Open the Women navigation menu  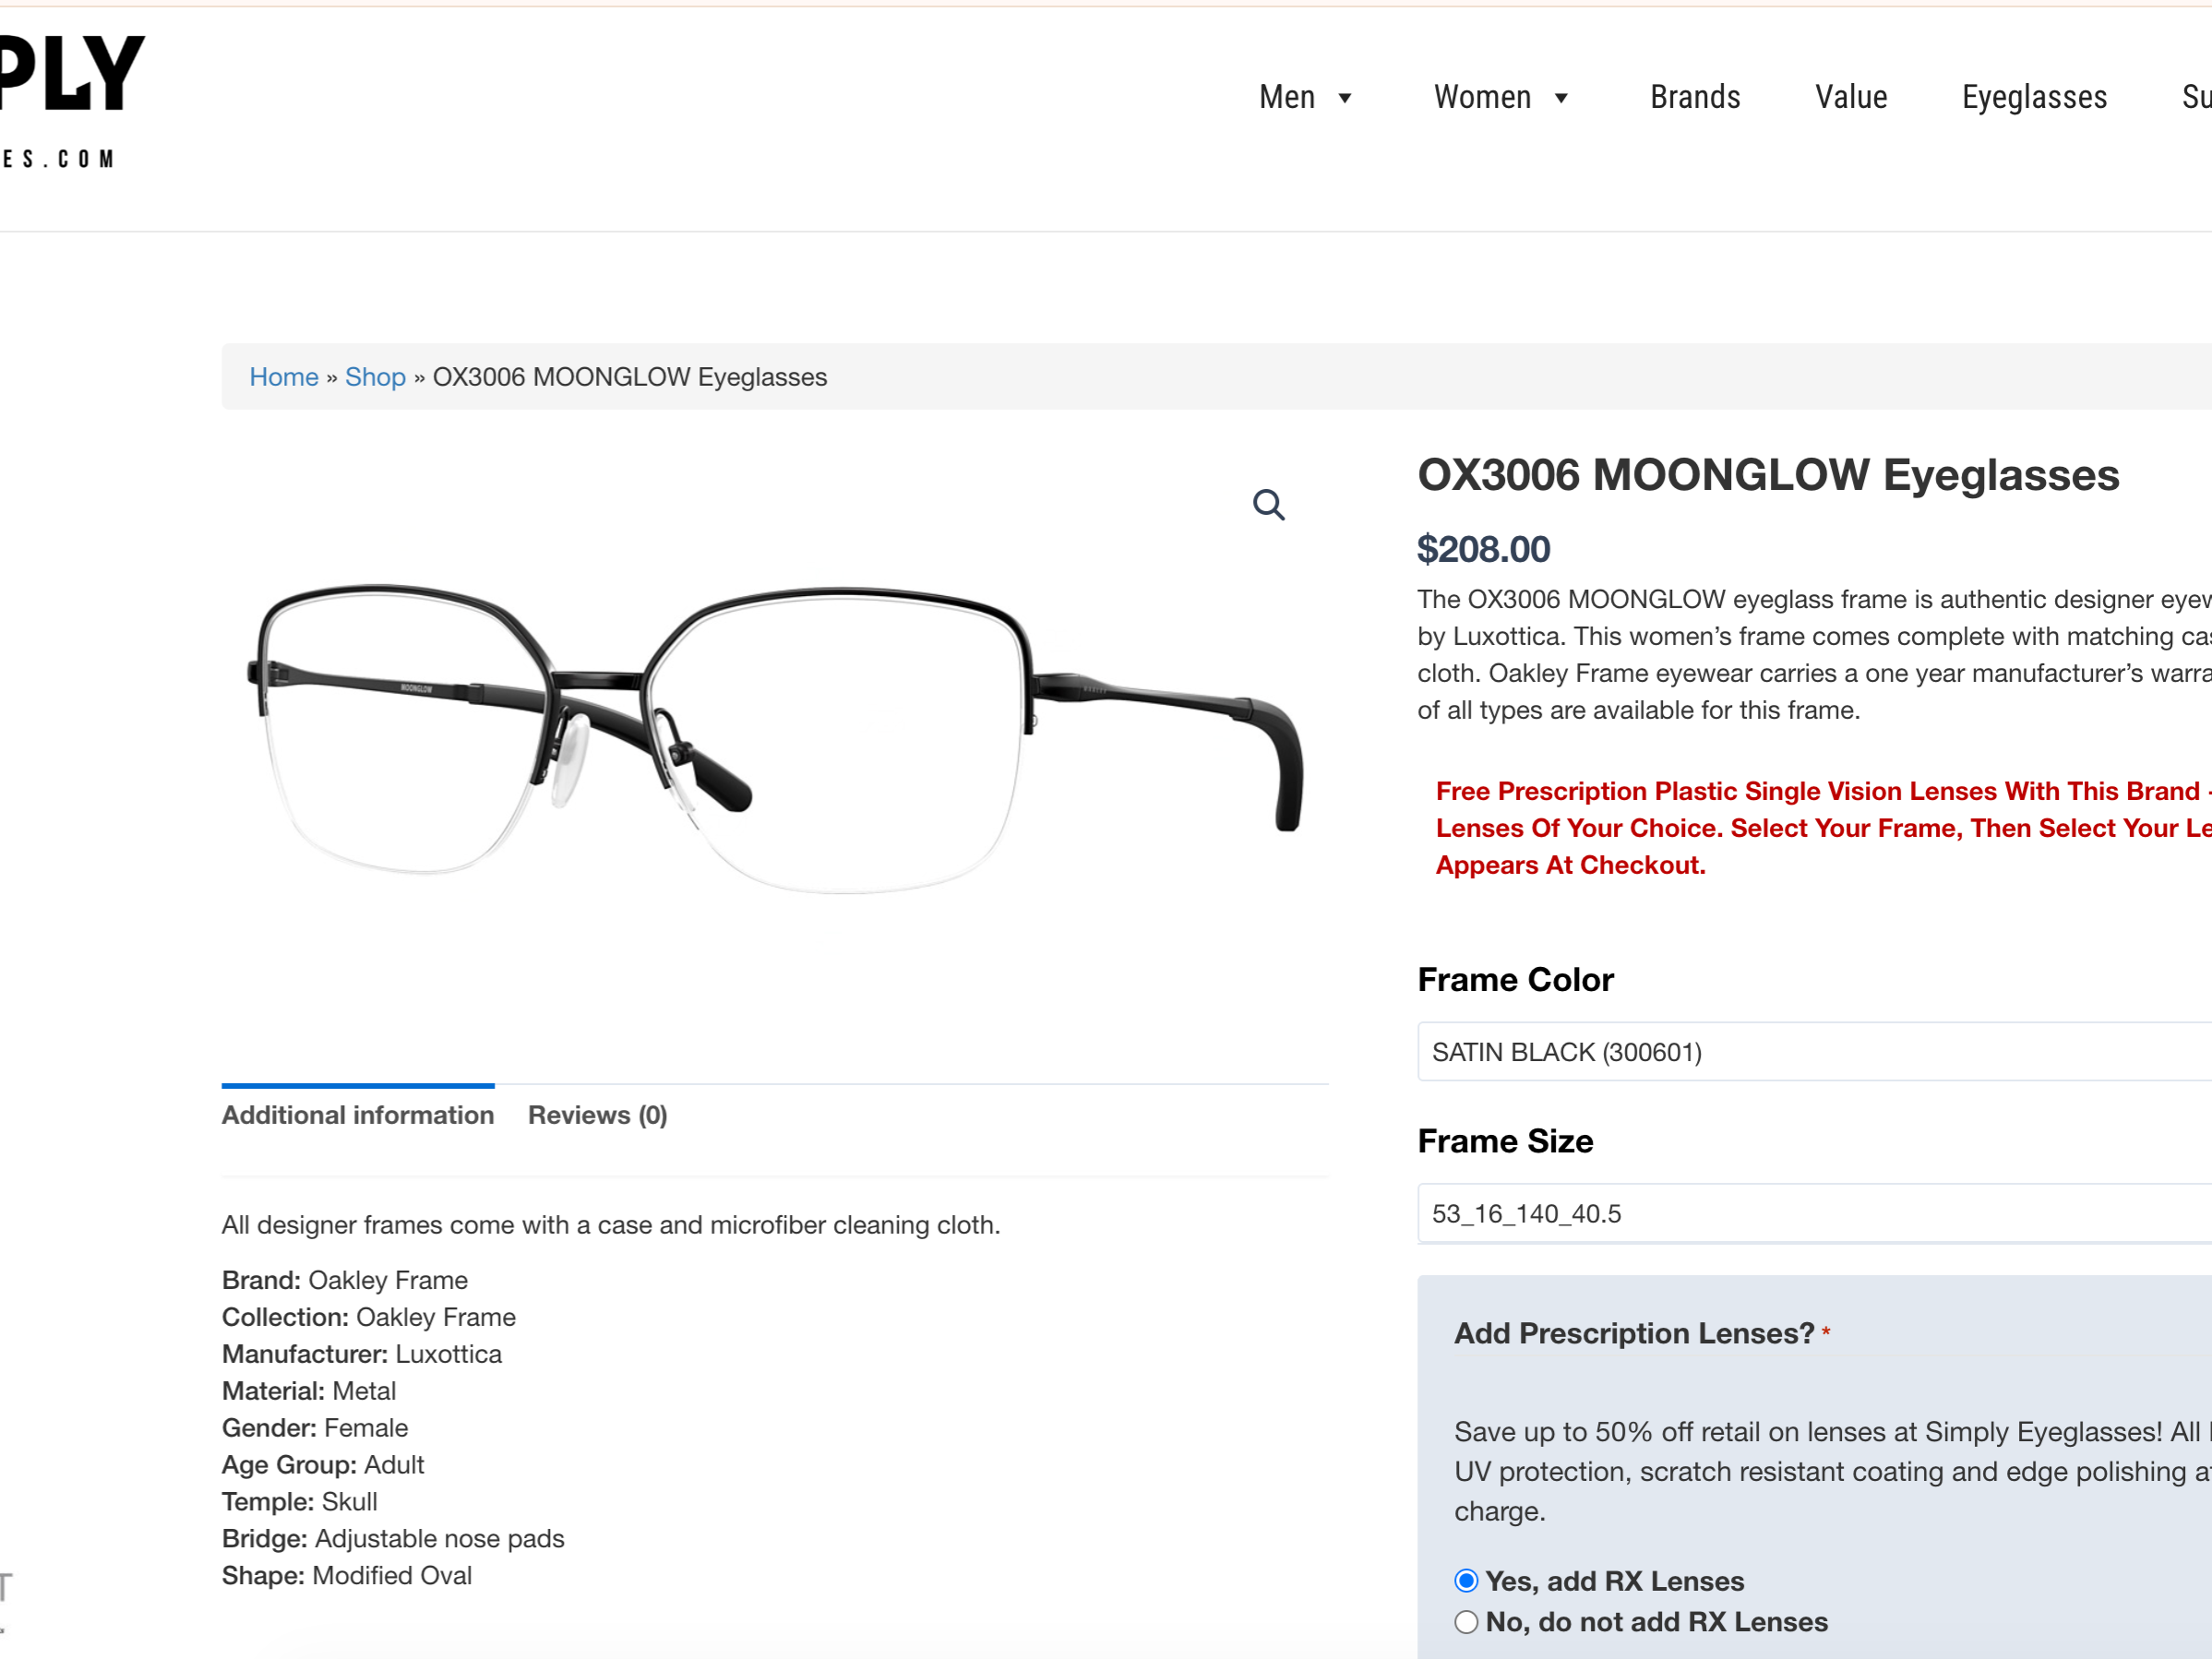click(1482, 97)
